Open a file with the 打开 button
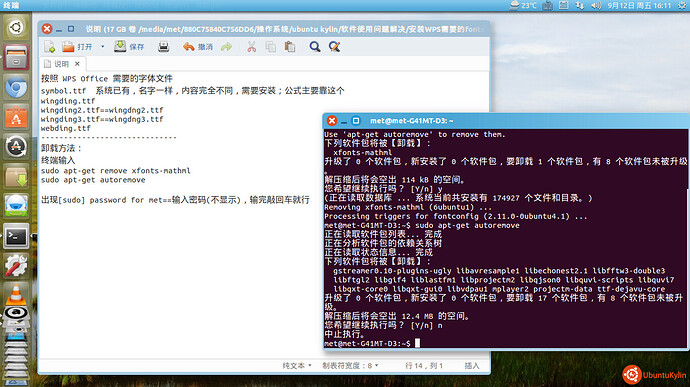The width and height of the screenshot is (690, 387). (x=77, y=47)
